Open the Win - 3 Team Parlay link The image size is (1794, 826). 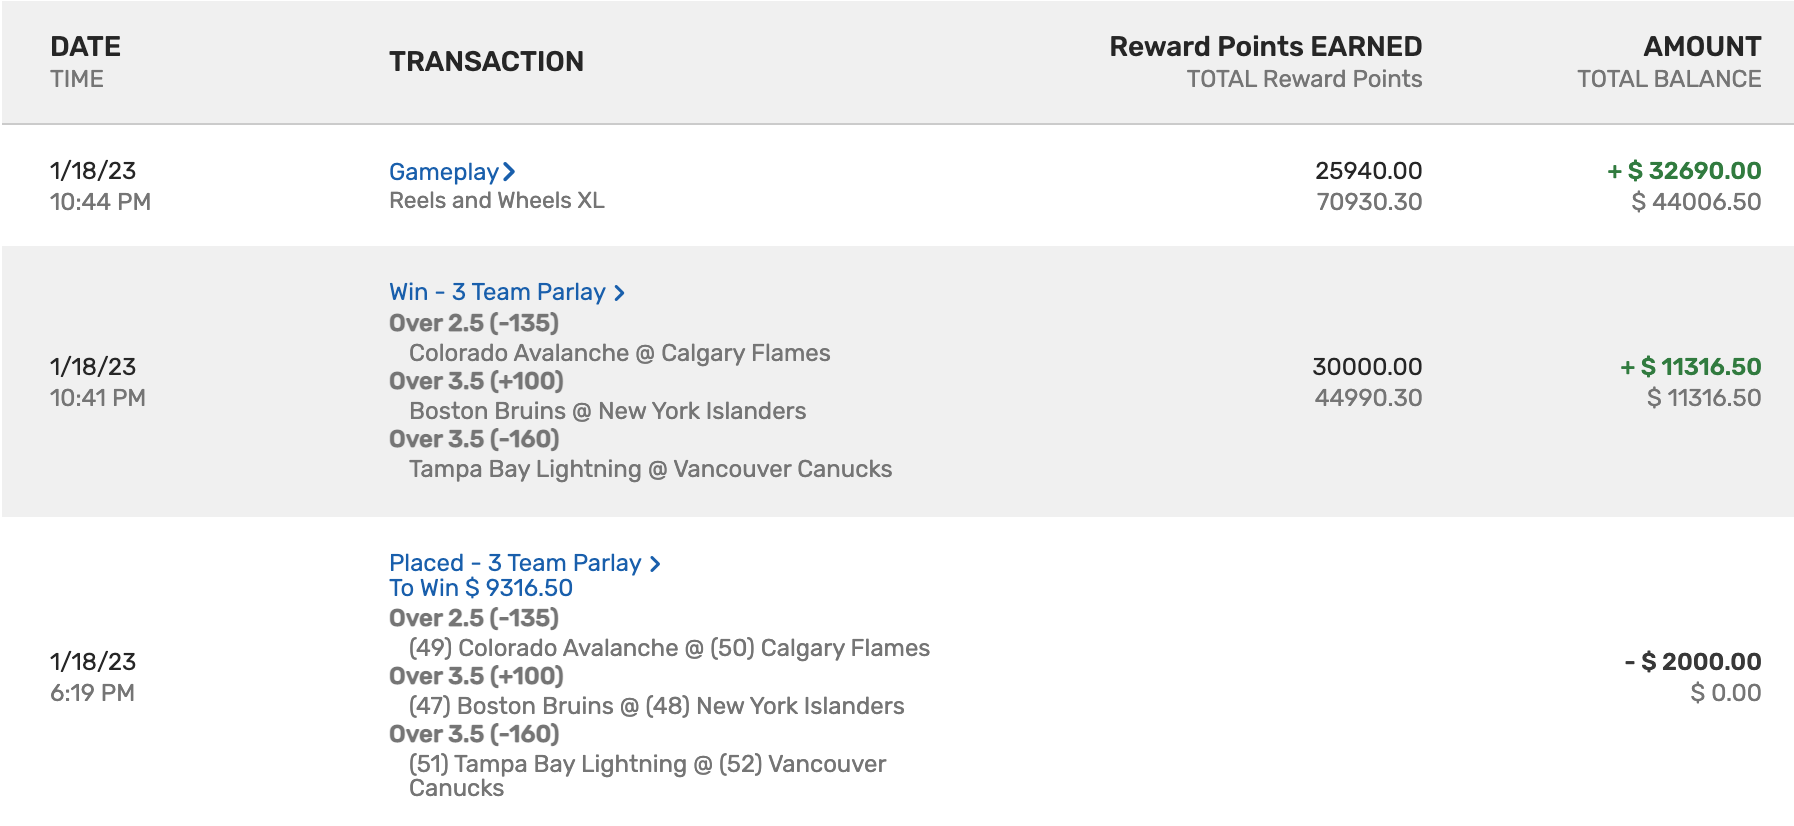497,292
